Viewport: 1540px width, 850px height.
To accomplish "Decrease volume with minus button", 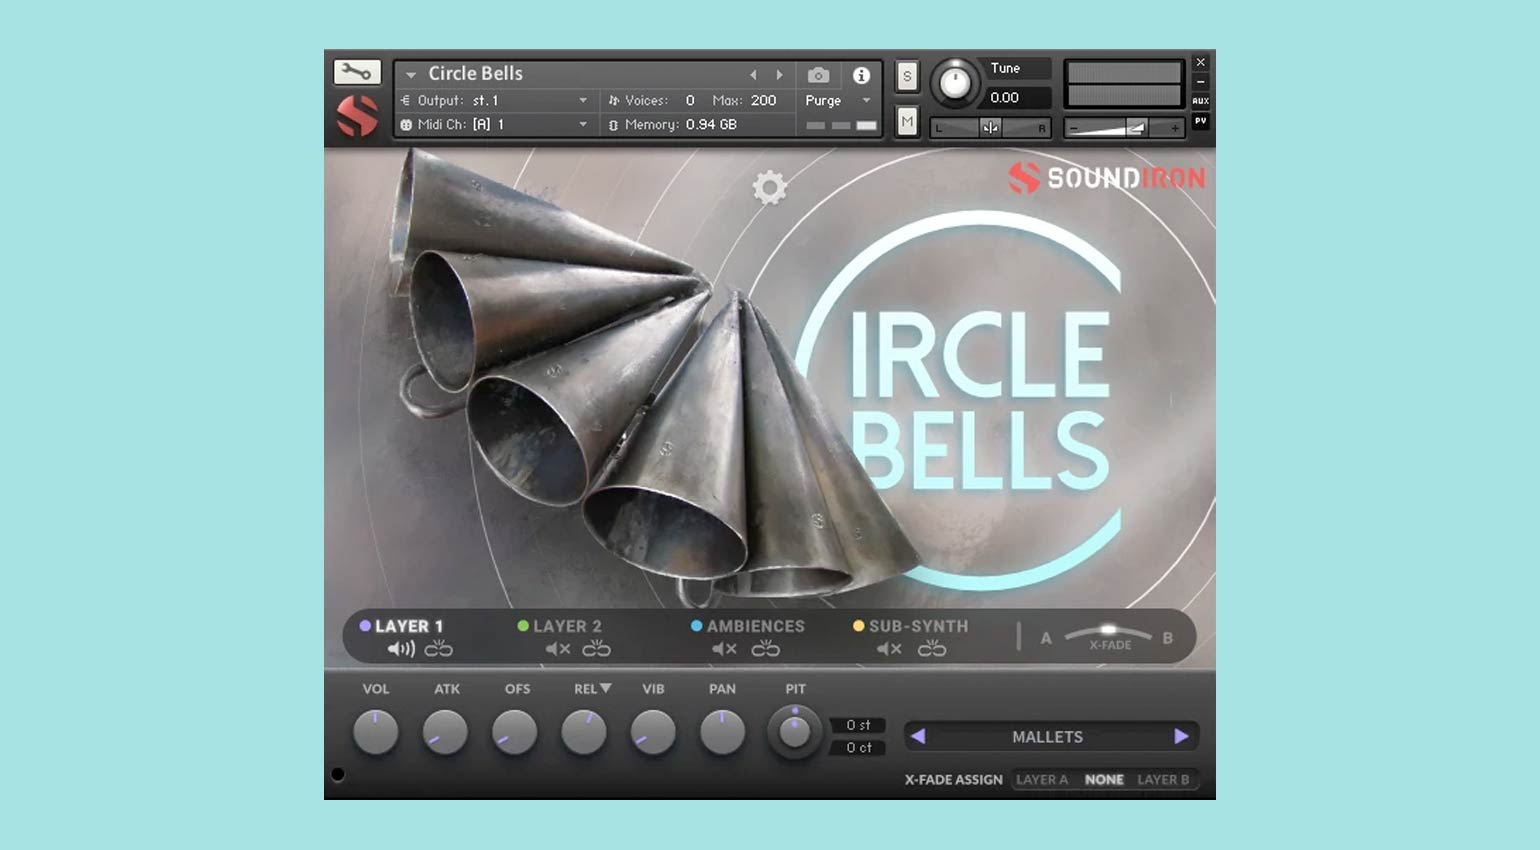I will pos(1073,128).
